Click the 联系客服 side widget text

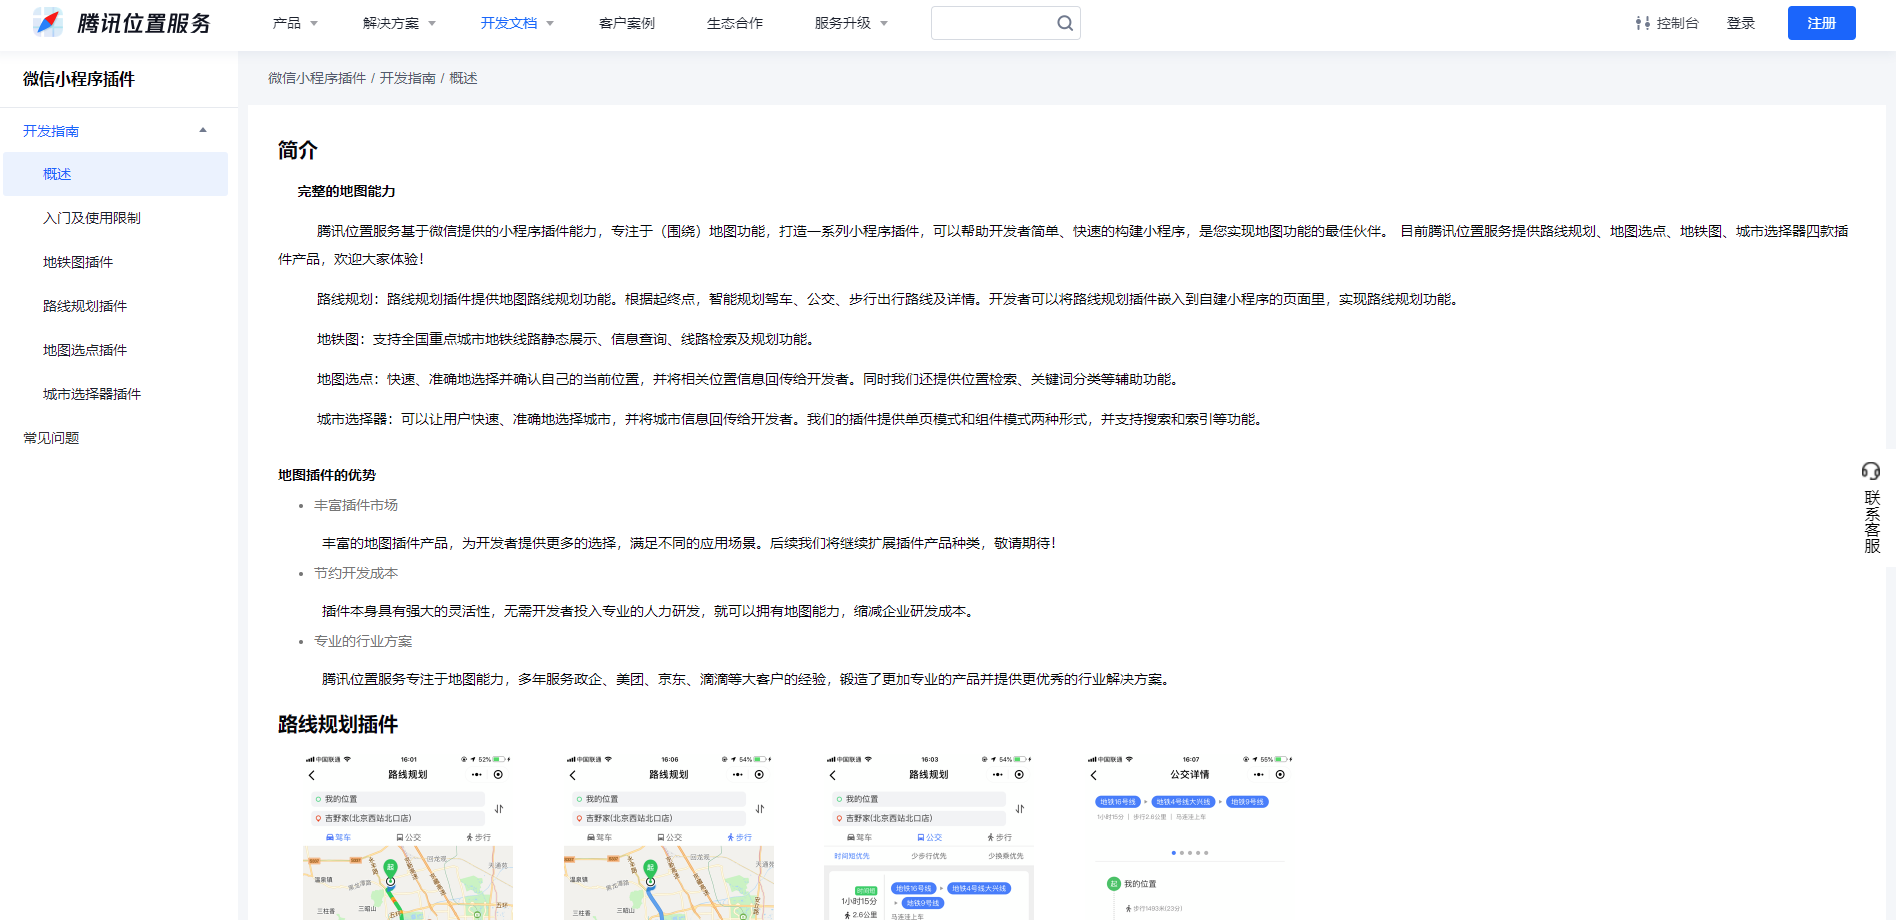tap(1872, 521)
